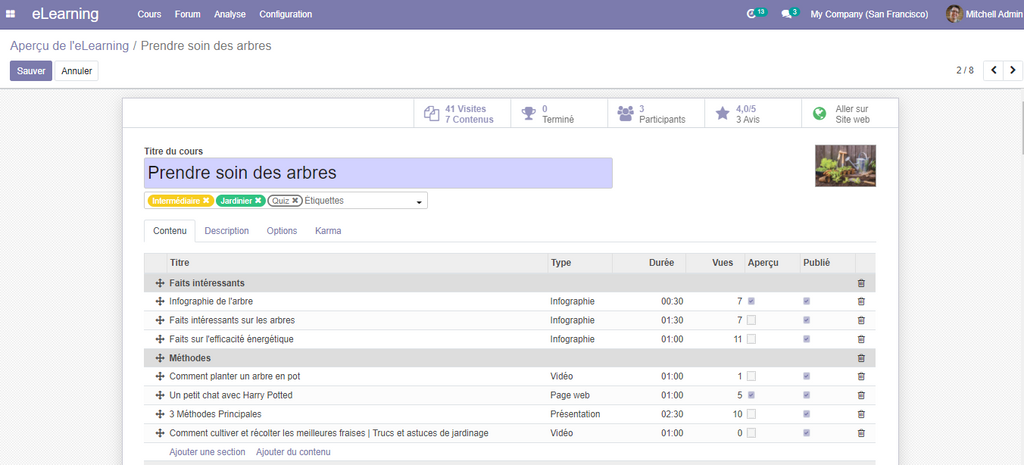Open the activities clock icon with badge 13
Viewport: 1024px width, 465px height.
[752, 14]
